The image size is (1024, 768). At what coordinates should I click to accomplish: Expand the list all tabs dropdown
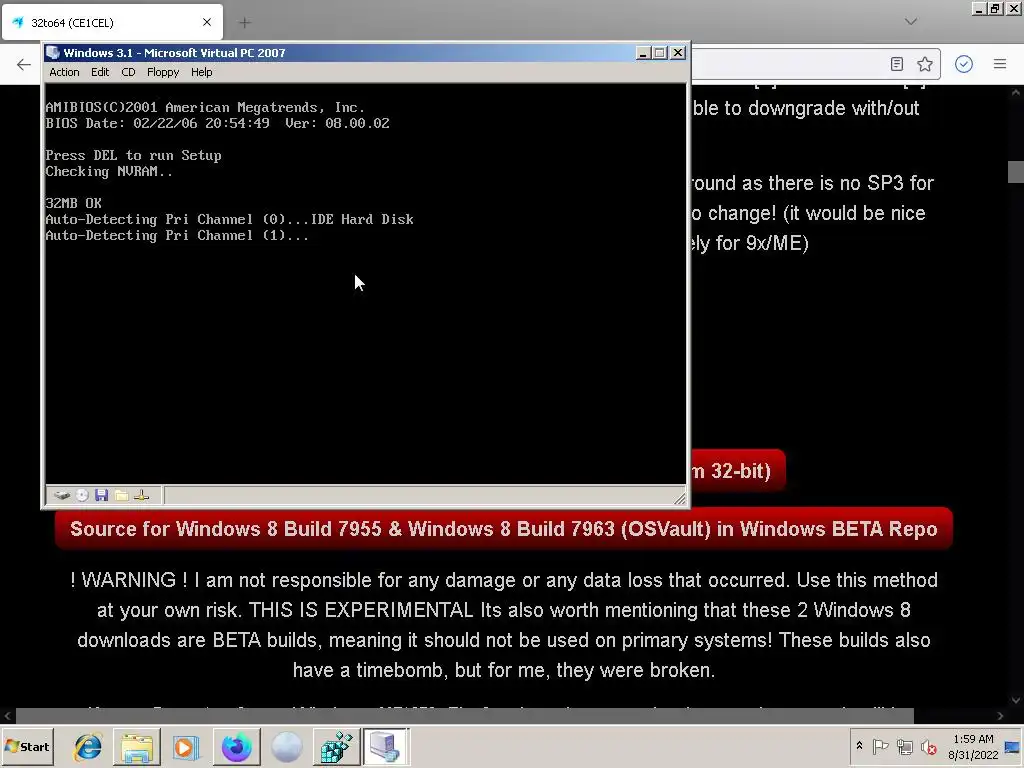[911, 22]
